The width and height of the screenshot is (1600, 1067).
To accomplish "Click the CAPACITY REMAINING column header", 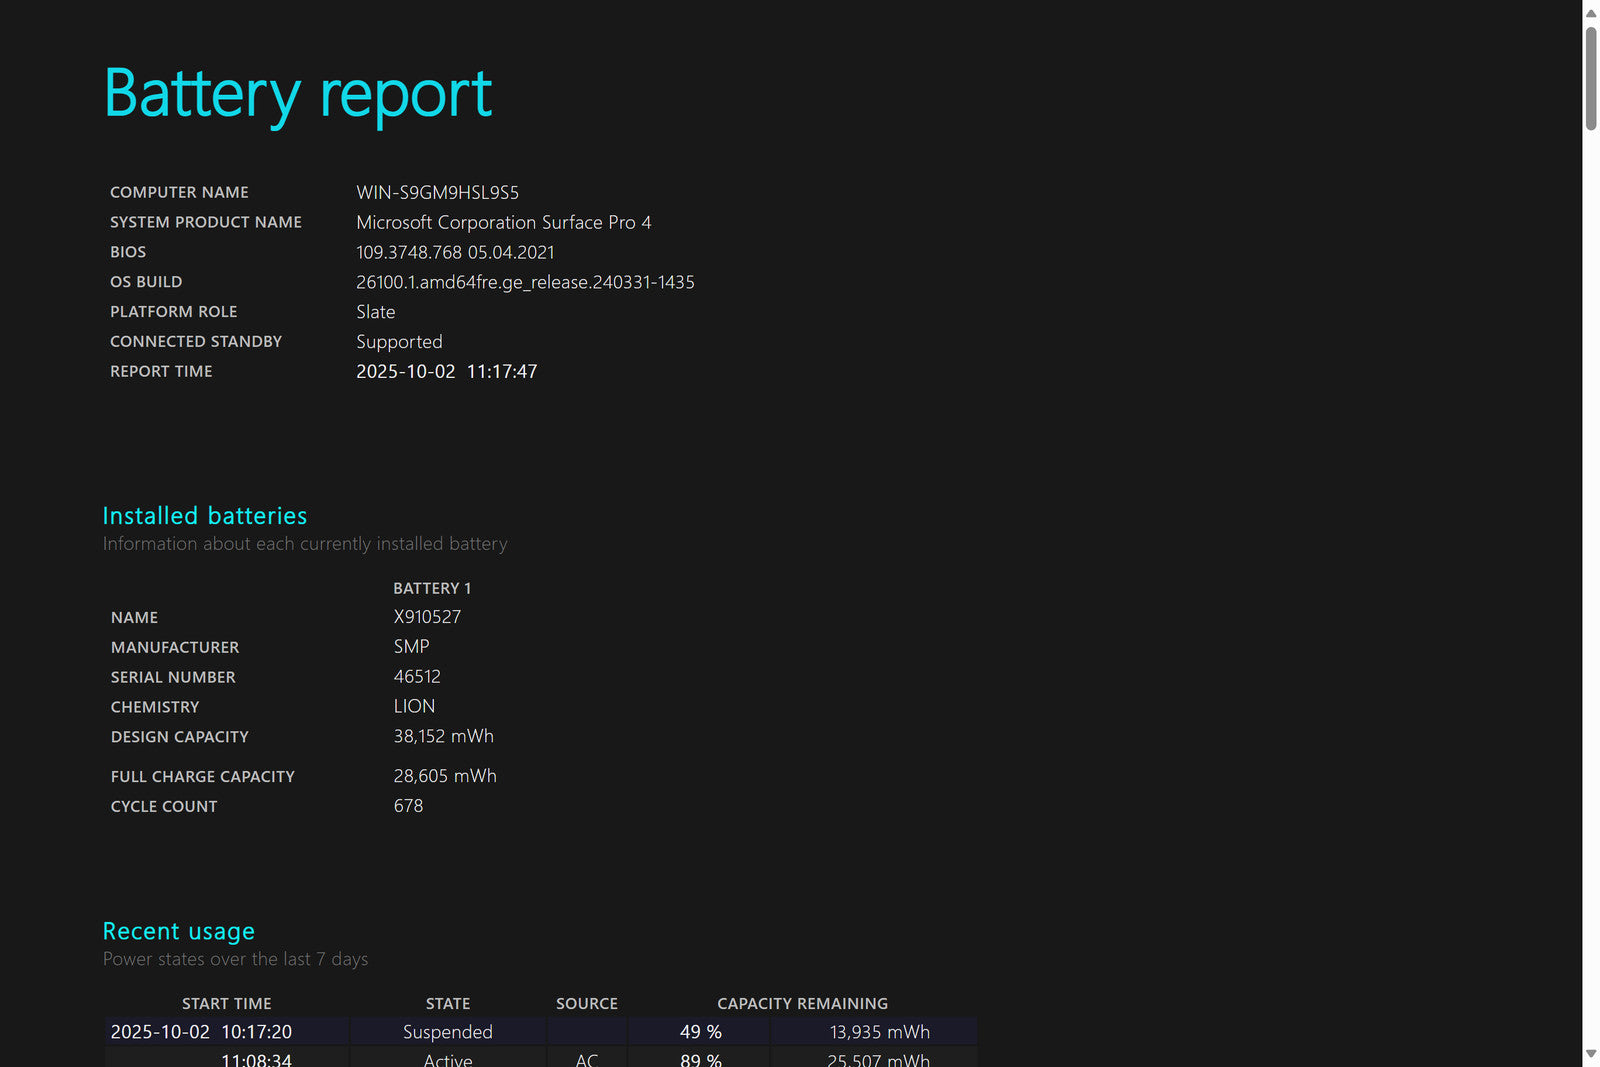I will 802,1003.
